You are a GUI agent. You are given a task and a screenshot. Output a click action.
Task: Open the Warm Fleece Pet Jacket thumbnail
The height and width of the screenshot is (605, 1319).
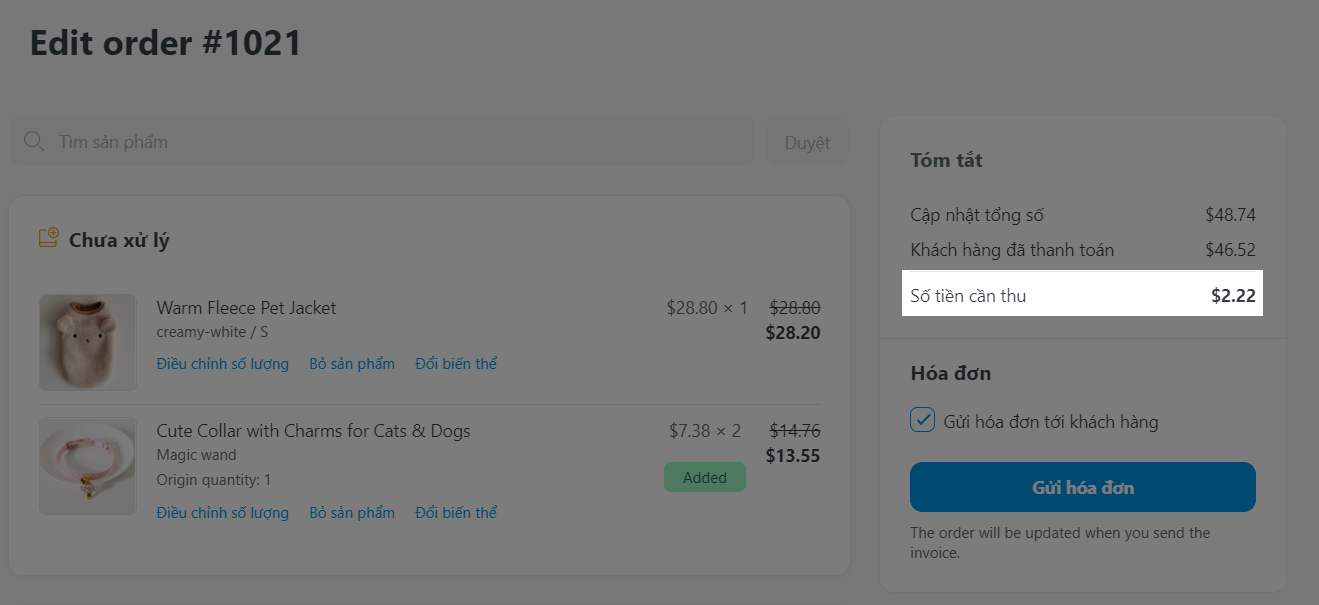coord(88,342)
